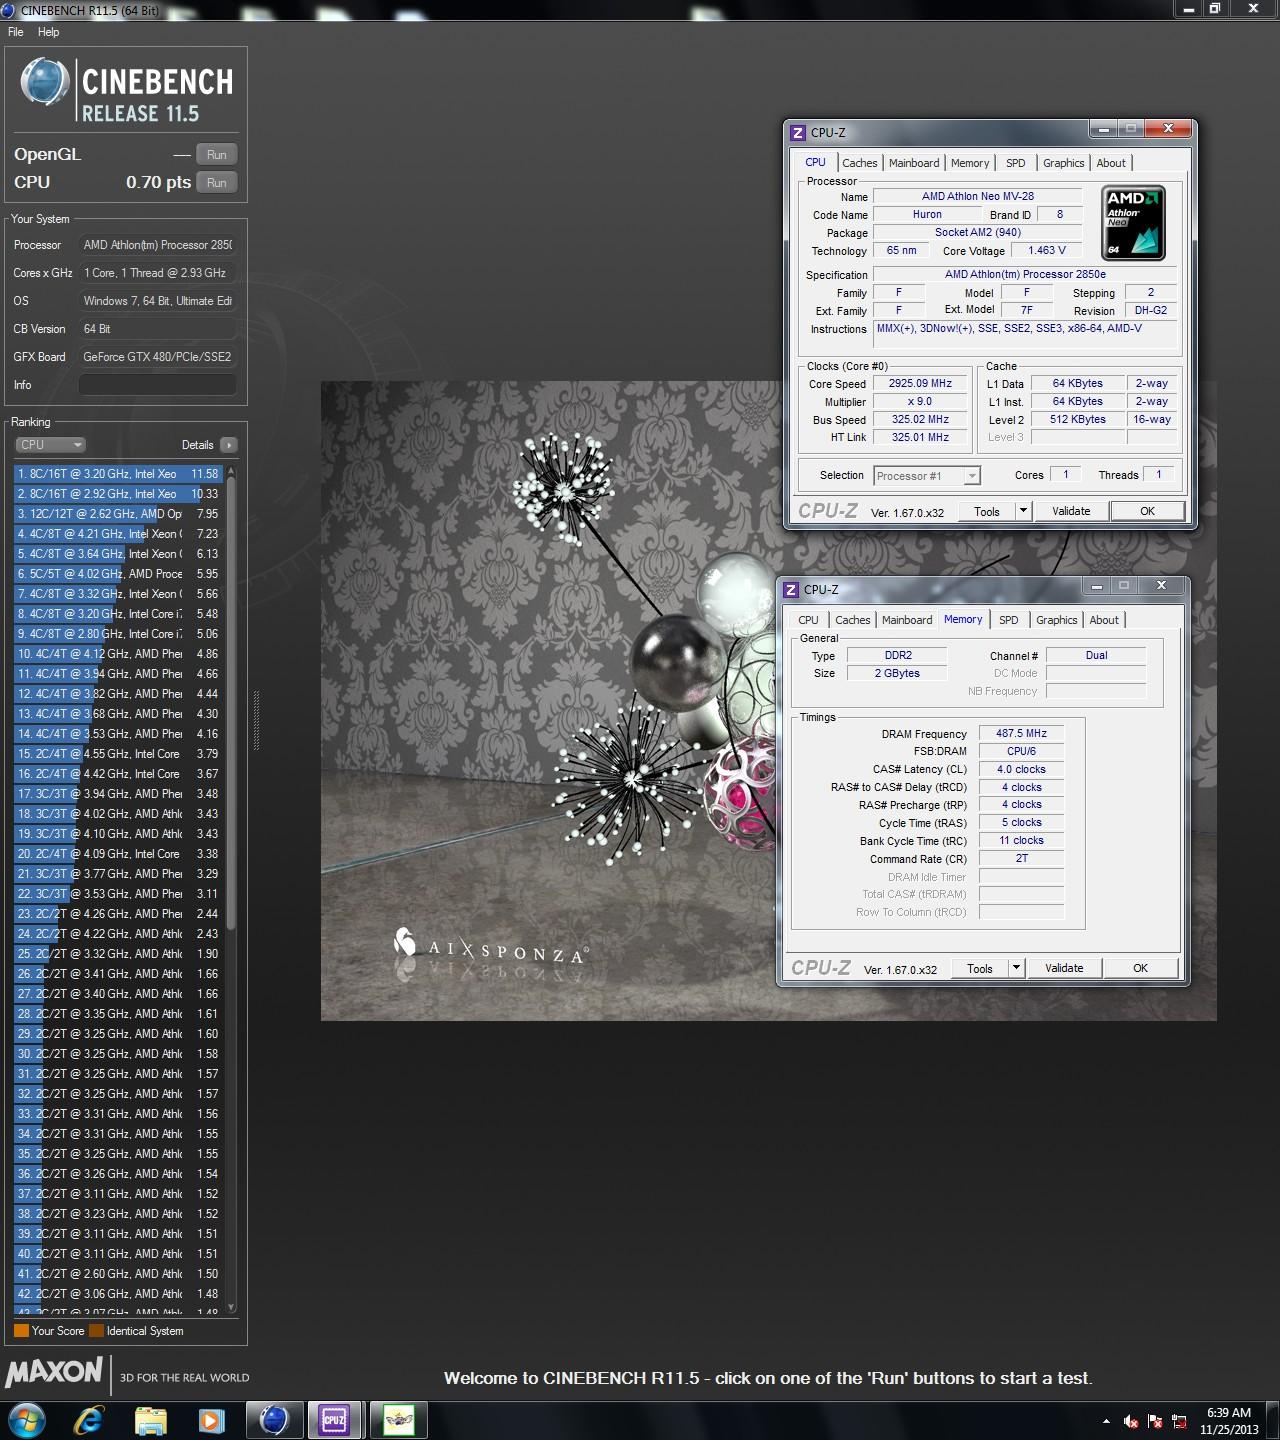
Task: Open the File menu
Action: point(16,32)
